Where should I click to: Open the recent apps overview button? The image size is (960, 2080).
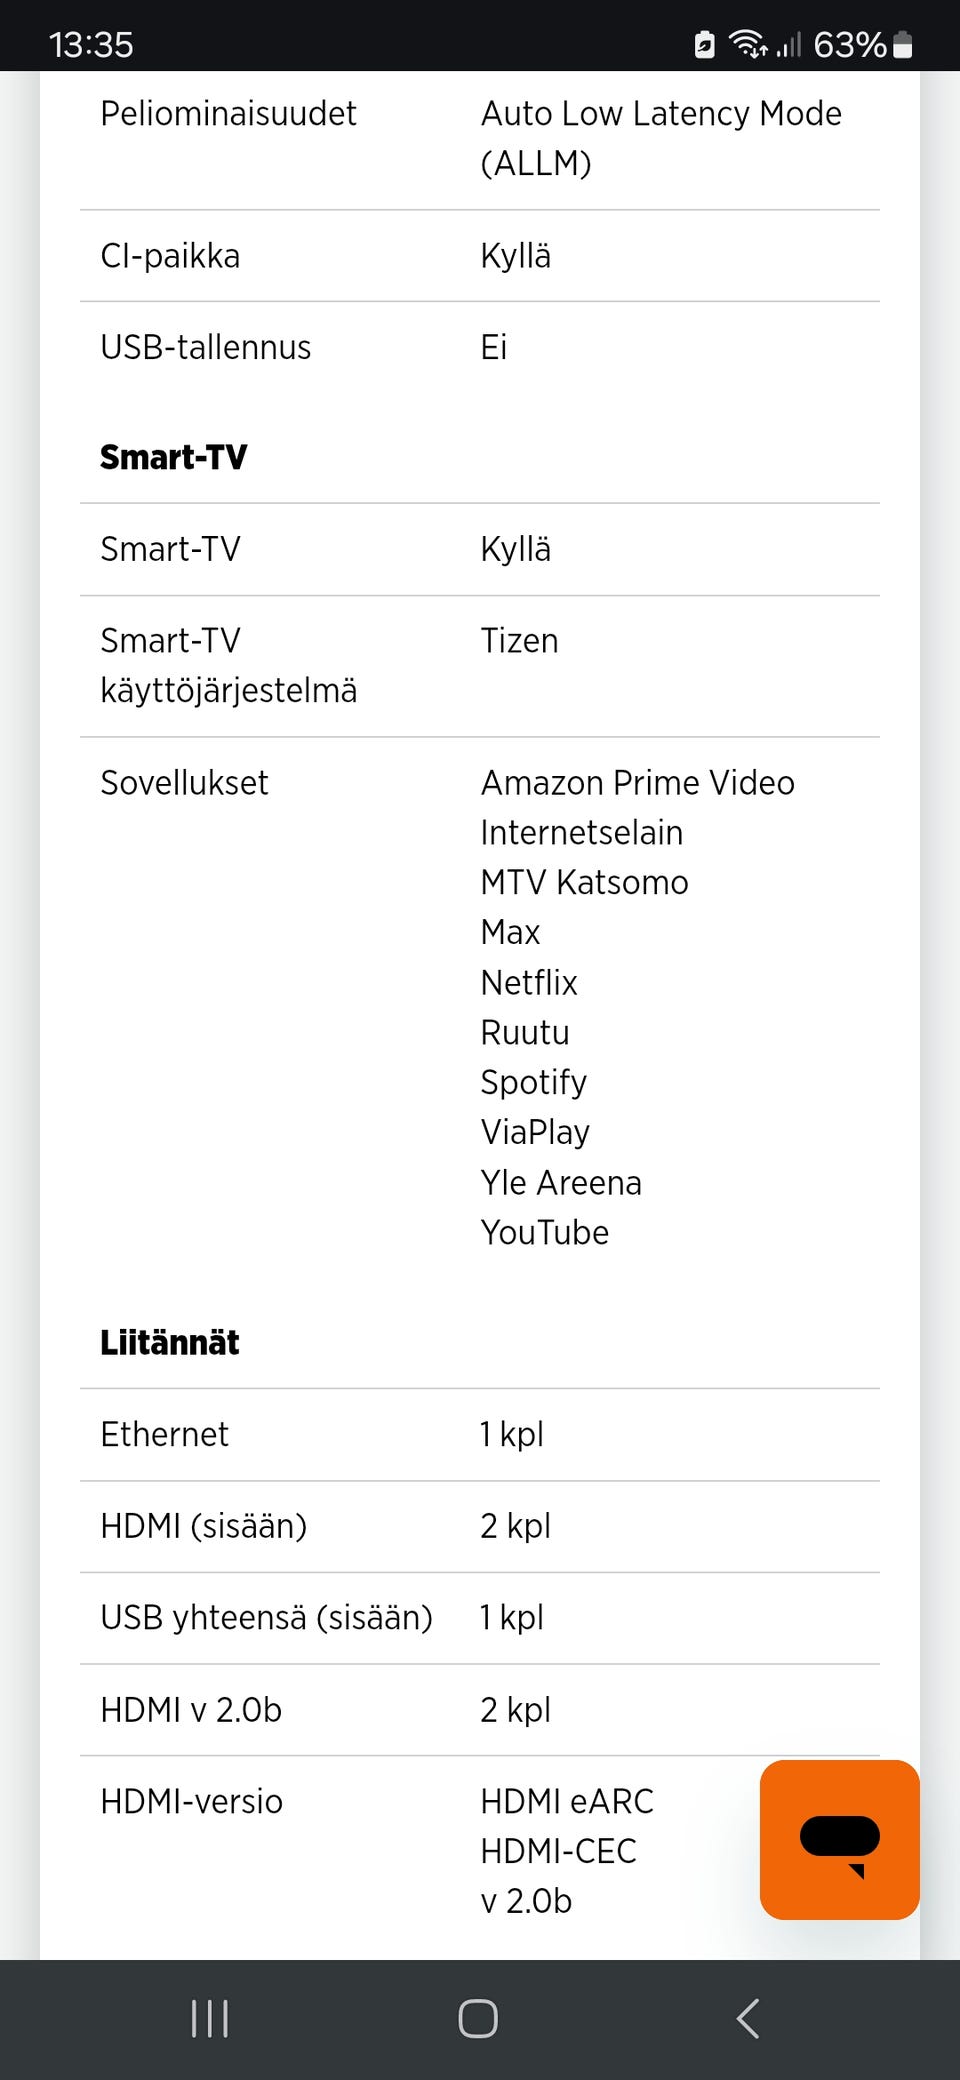point(210,2018)
